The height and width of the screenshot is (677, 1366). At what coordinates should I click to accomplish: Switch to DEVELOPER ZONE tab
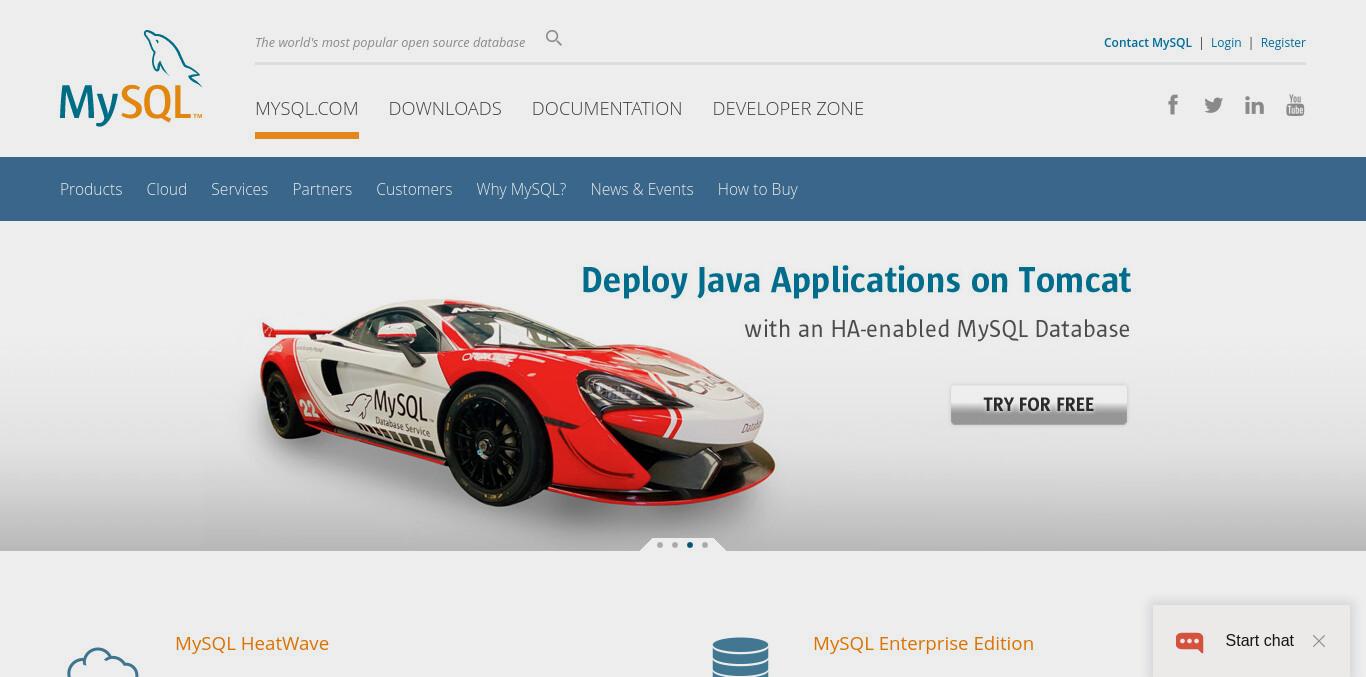pyautogui.click(x=788, y=108)
